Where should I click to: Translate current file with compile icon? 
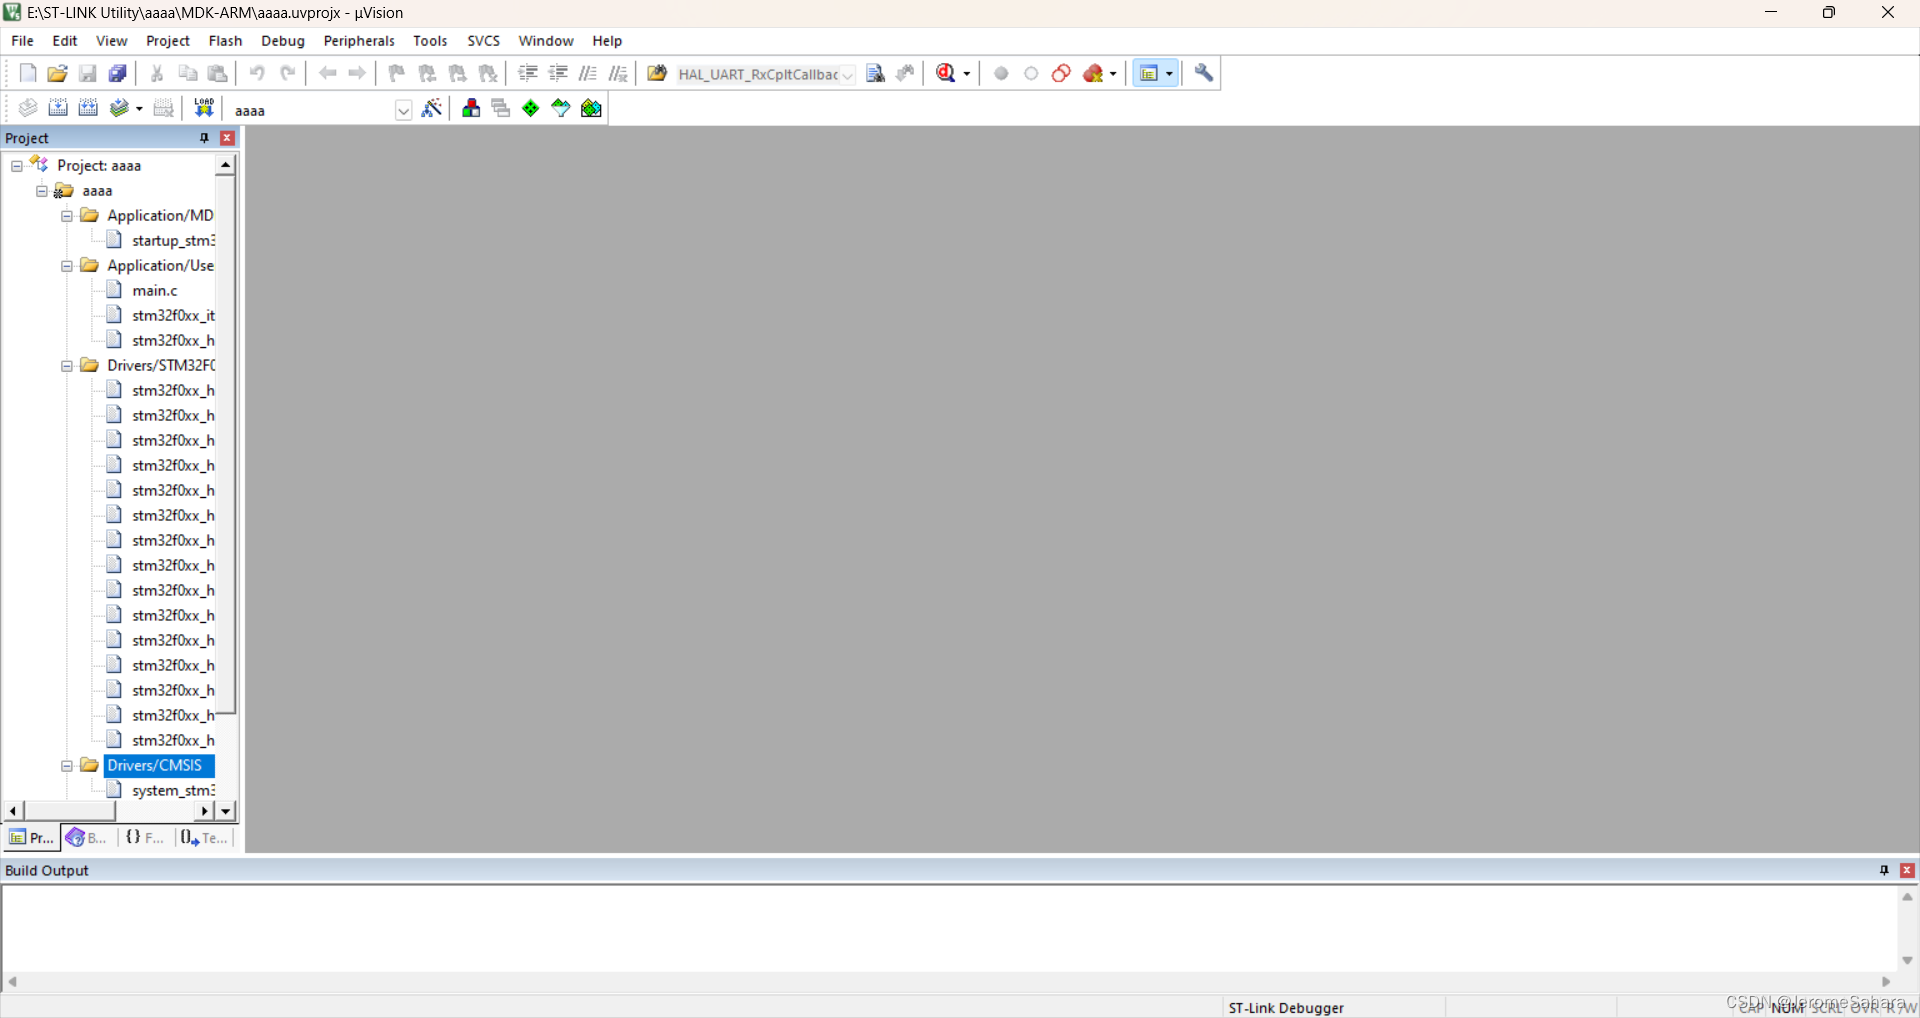28,108
